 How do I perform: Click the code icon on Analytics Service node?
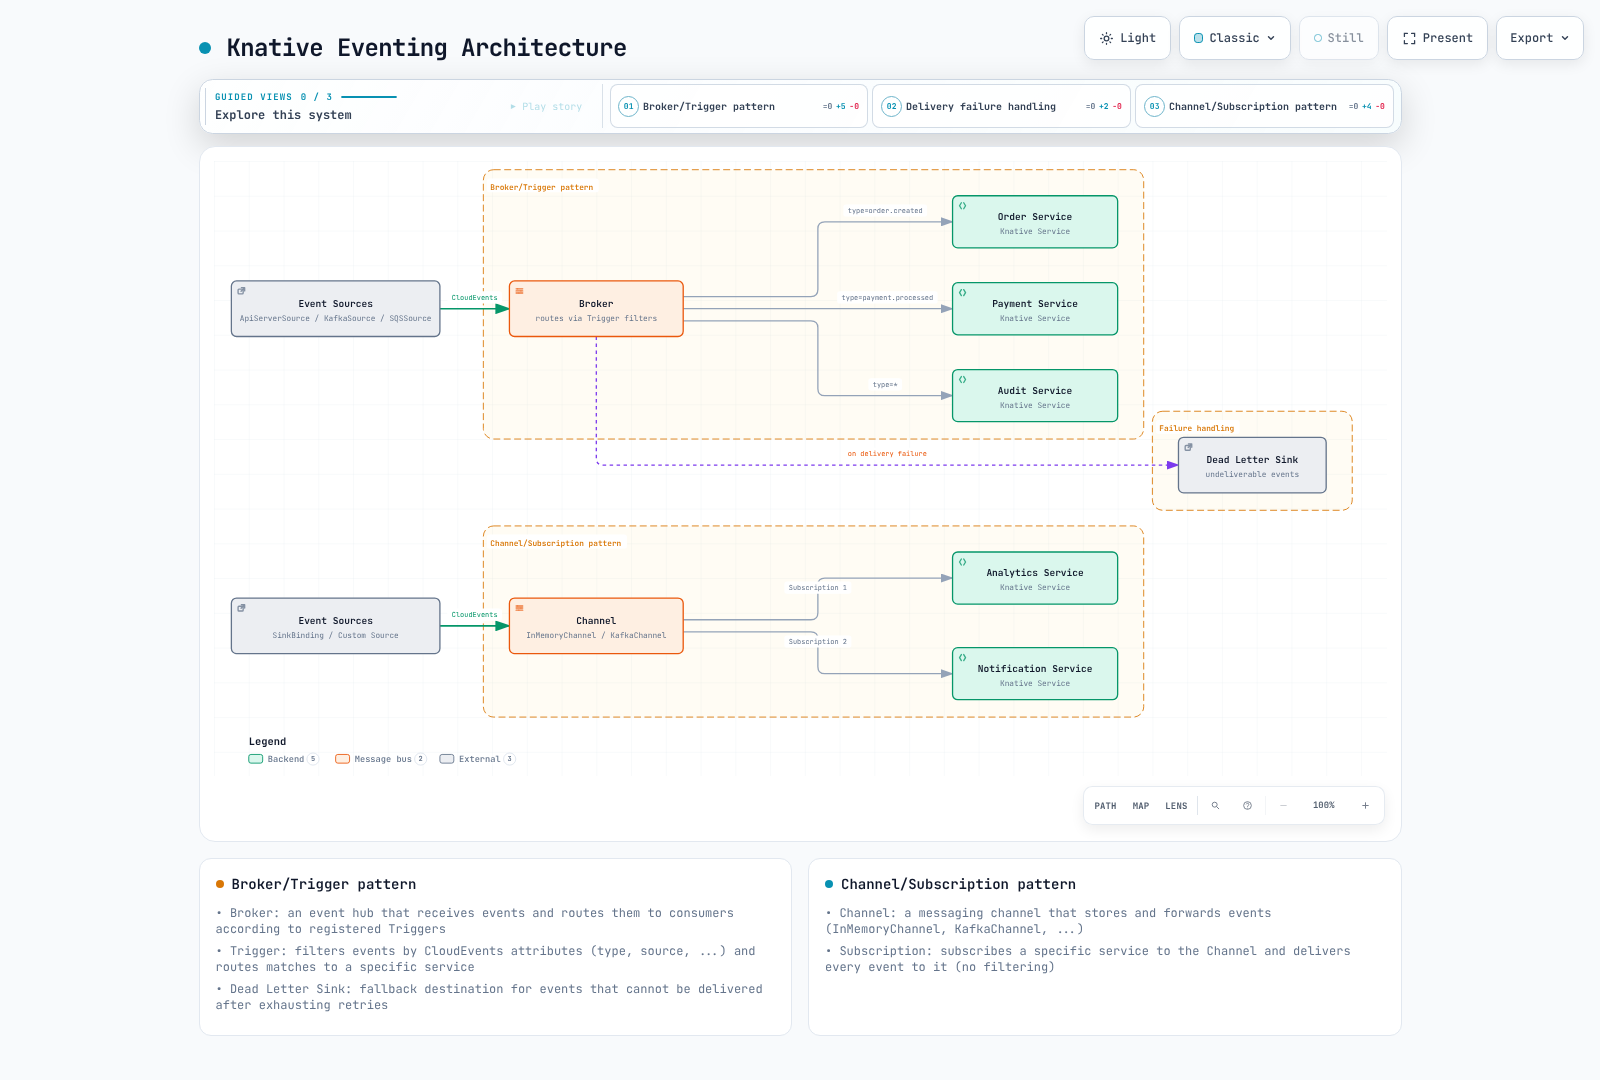click(x=963, y=562)
